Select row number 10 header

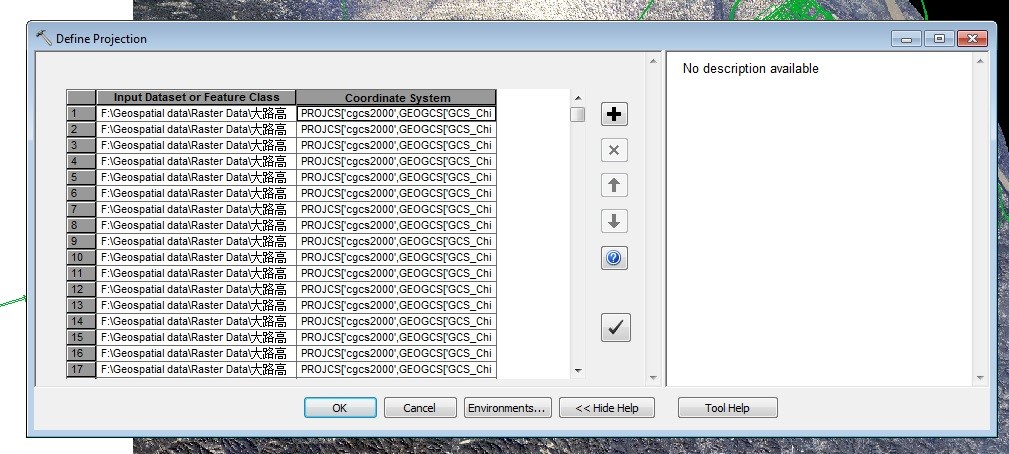pyautogui.click(x=81, y=257)
